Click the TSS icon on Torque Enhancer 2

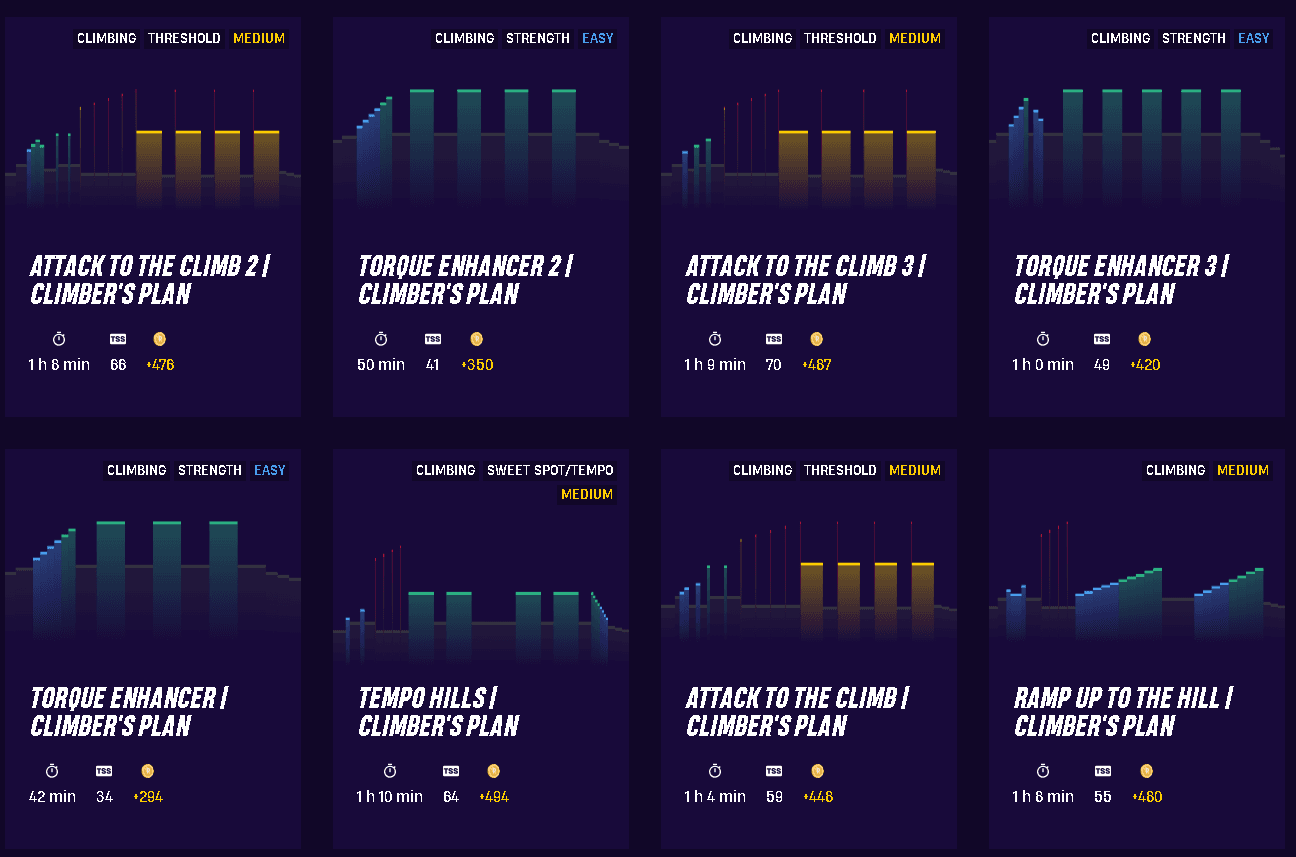tap(433, 339)
